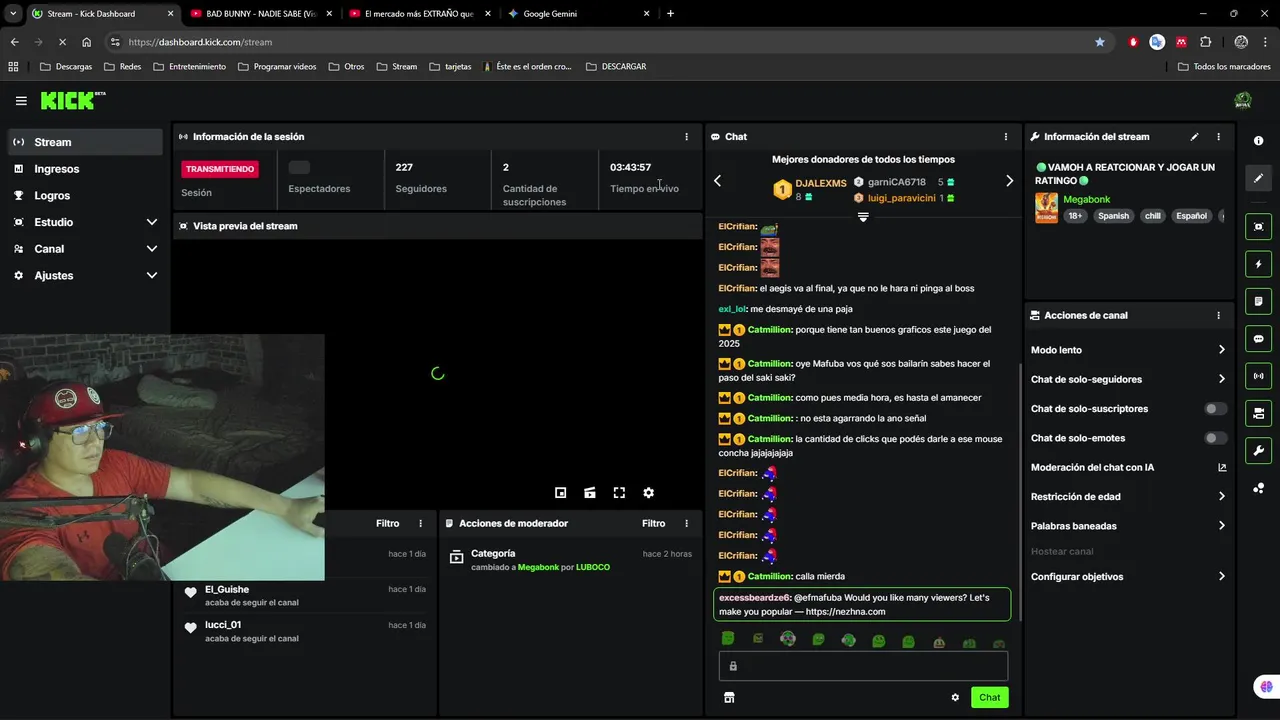The height and width of the screenshot is (720, 1280).
Task: Bookmark this page with the star icon
Action: click(x=1100, y=42)
